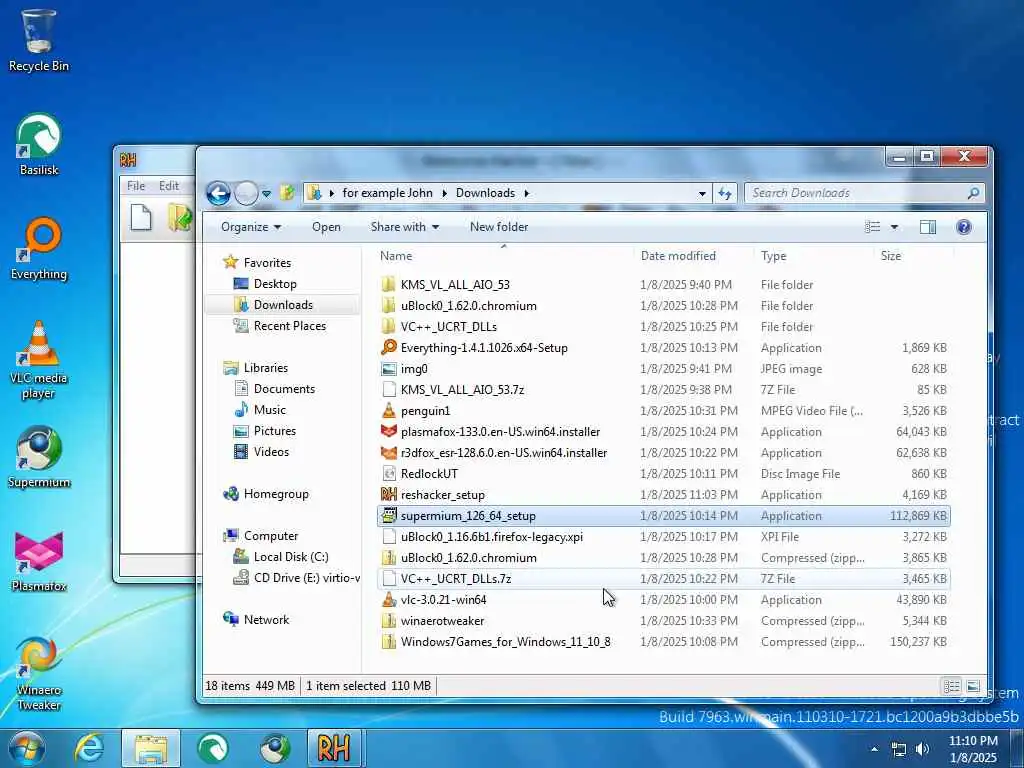Open the Organize menu

[251, 227]
